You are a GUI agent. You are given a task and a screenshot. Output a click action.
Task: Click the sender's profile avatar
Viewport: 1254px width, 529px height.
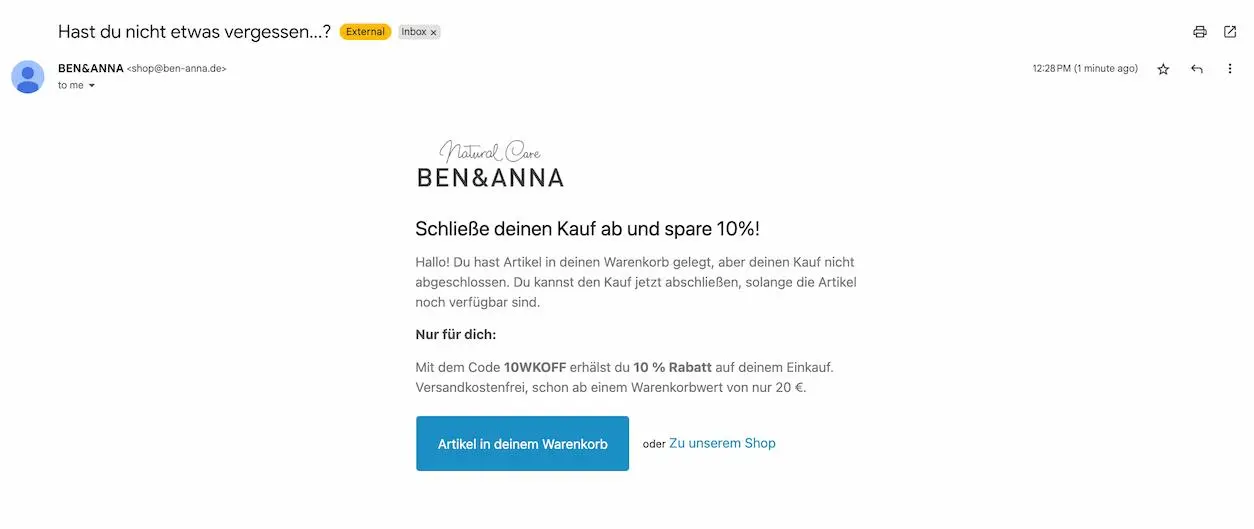[x=28, y=77]
